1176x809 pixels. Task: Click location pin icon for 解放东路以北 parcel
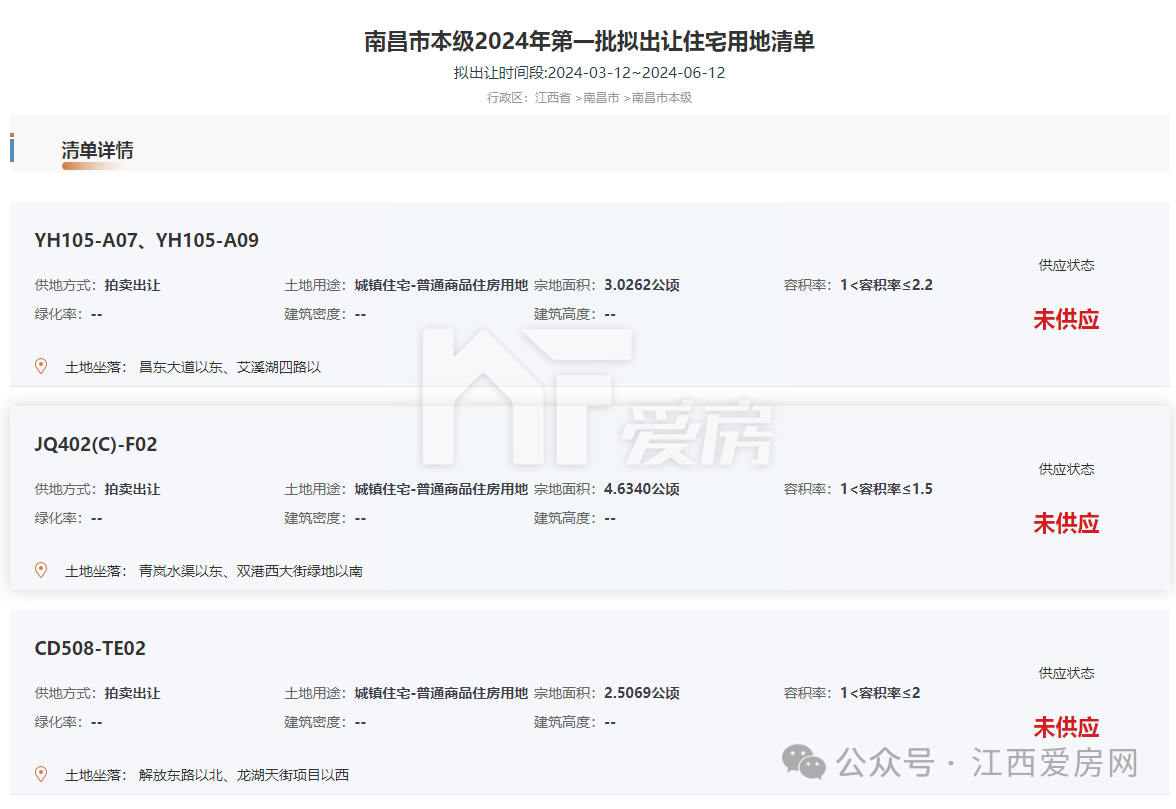[41, 774]
